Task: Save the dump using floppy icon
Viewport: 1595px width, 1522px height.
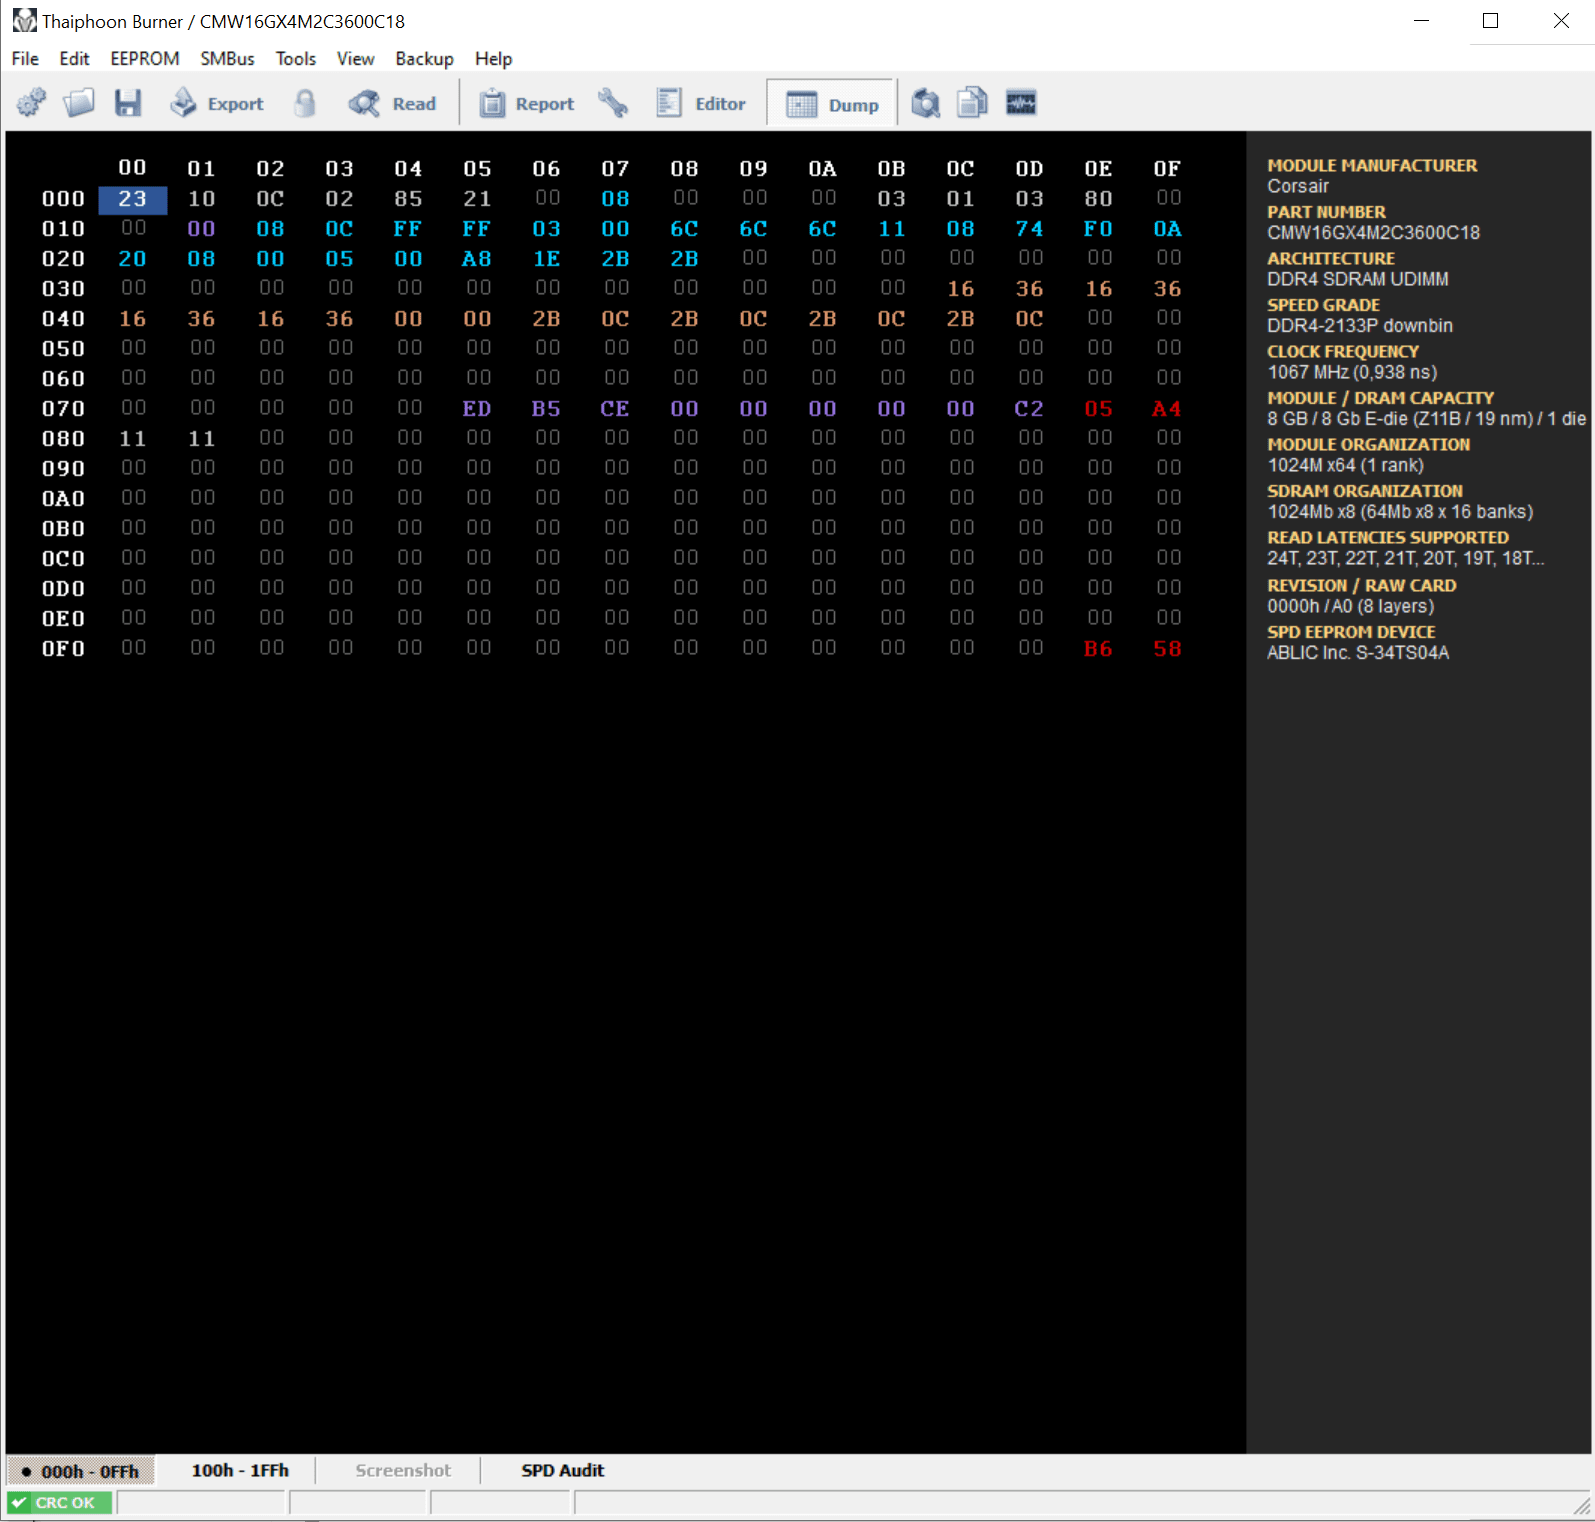Action: coord(128,103)
